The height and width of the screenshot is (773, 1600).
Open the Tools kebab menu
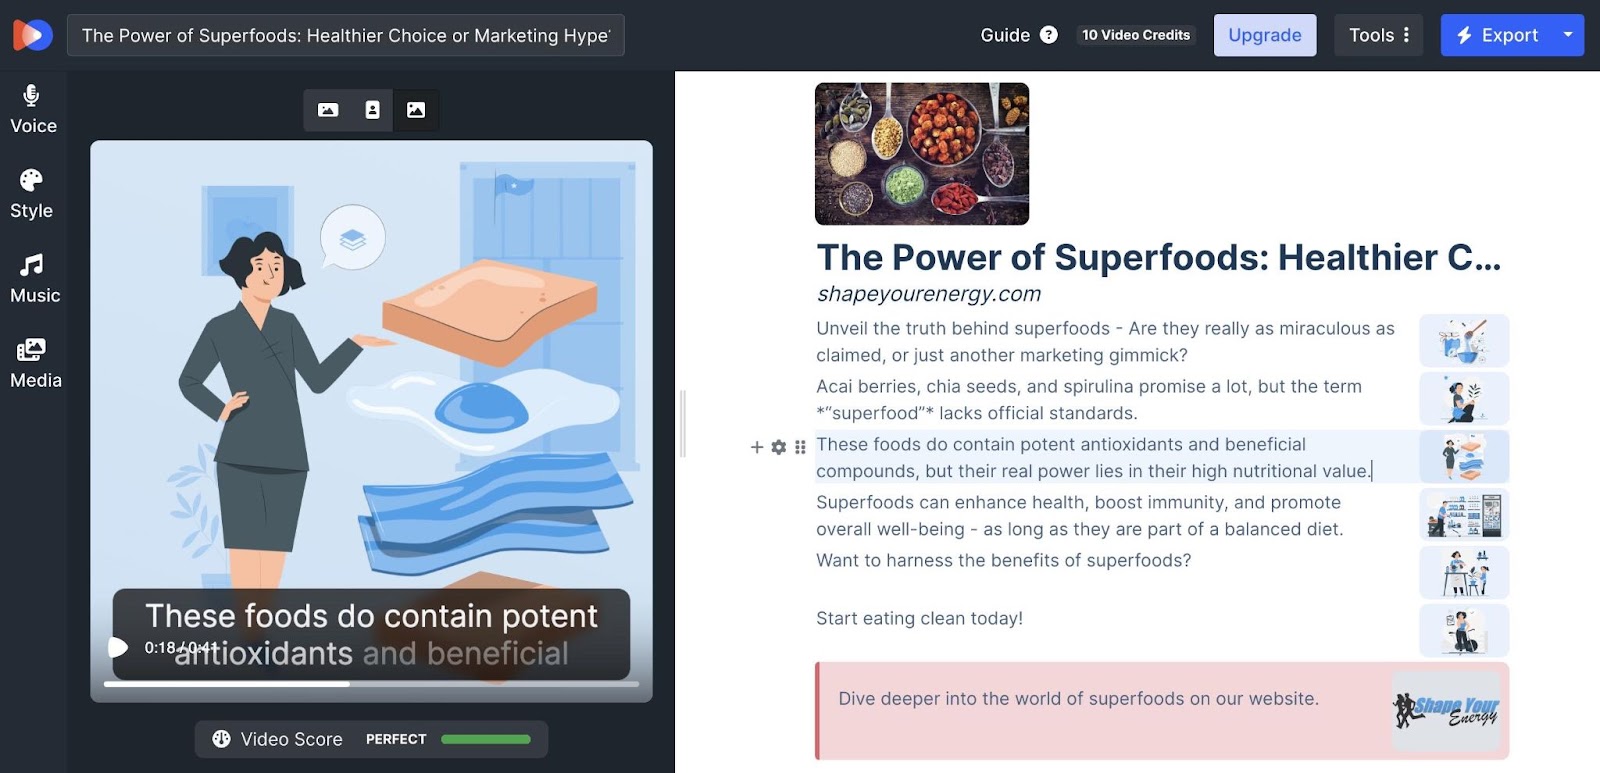pyautogui.click(x=1406, y=34)
